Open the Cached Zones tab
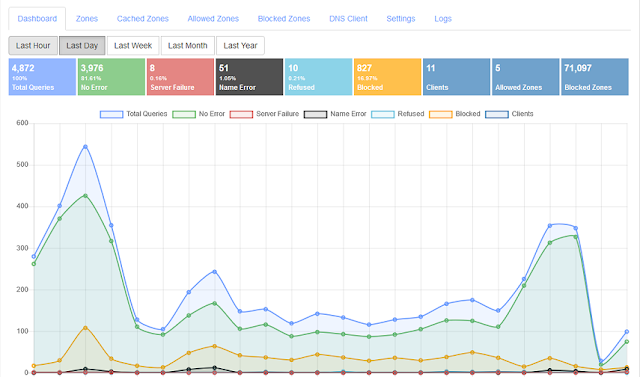Viewport: 640px width, 377px height. tap(143, 19)
